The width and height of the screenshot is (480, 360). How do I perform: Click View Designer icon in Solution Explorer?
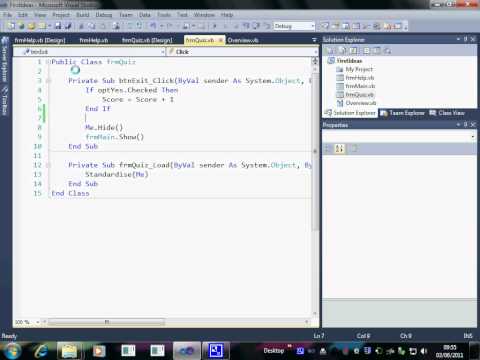tap(377, 51)
